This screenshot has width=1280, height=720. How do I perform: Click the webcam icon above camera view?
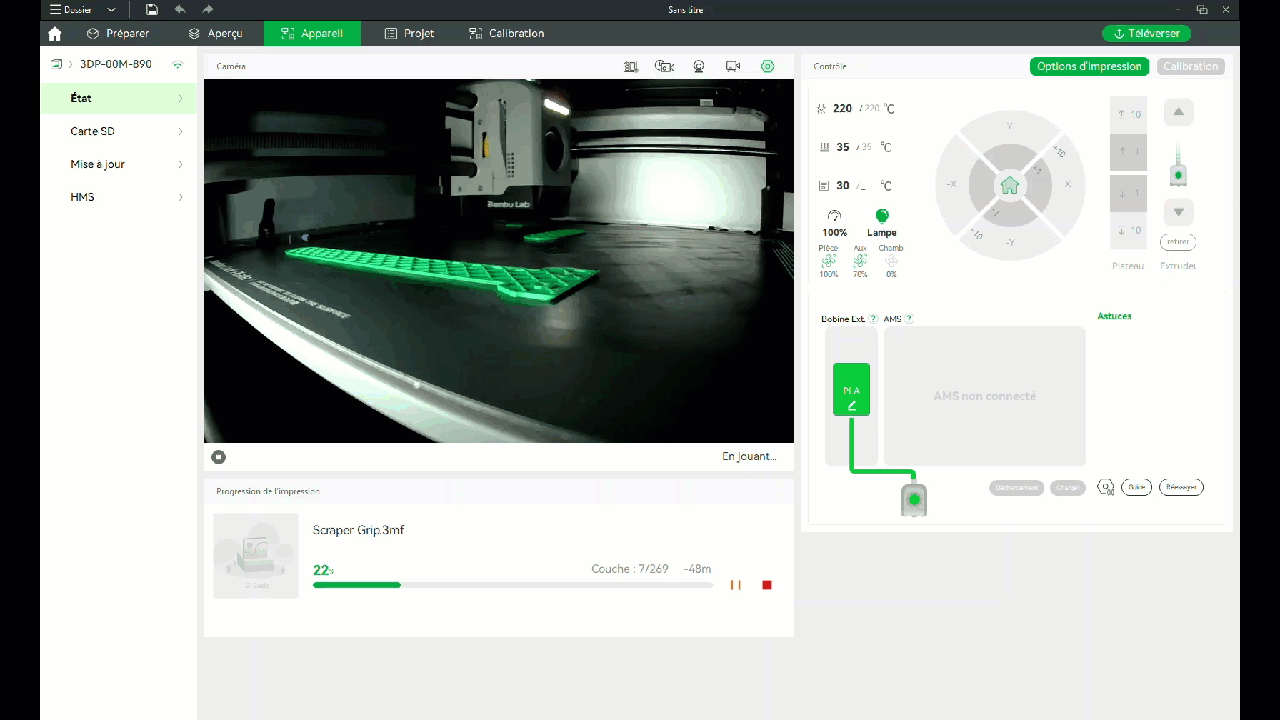coord(699,66)
